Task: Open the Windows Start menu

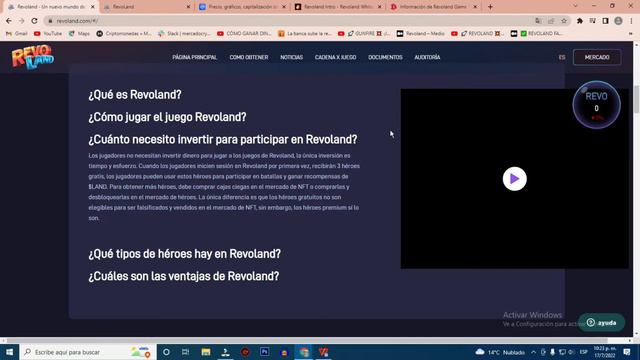Action: click(x=9, y=352)
